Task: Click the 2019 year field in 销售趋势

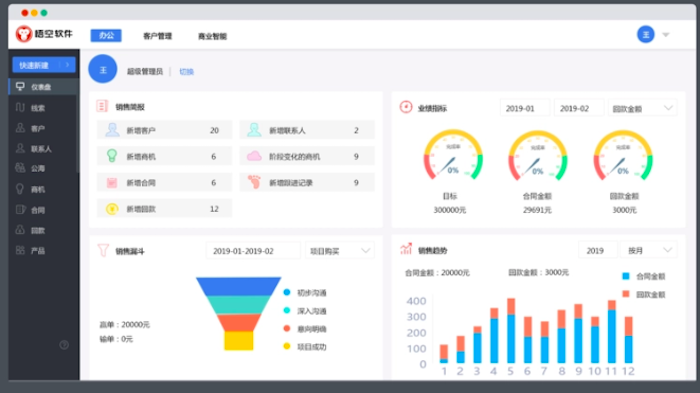Action: click(x=598, y=251)
